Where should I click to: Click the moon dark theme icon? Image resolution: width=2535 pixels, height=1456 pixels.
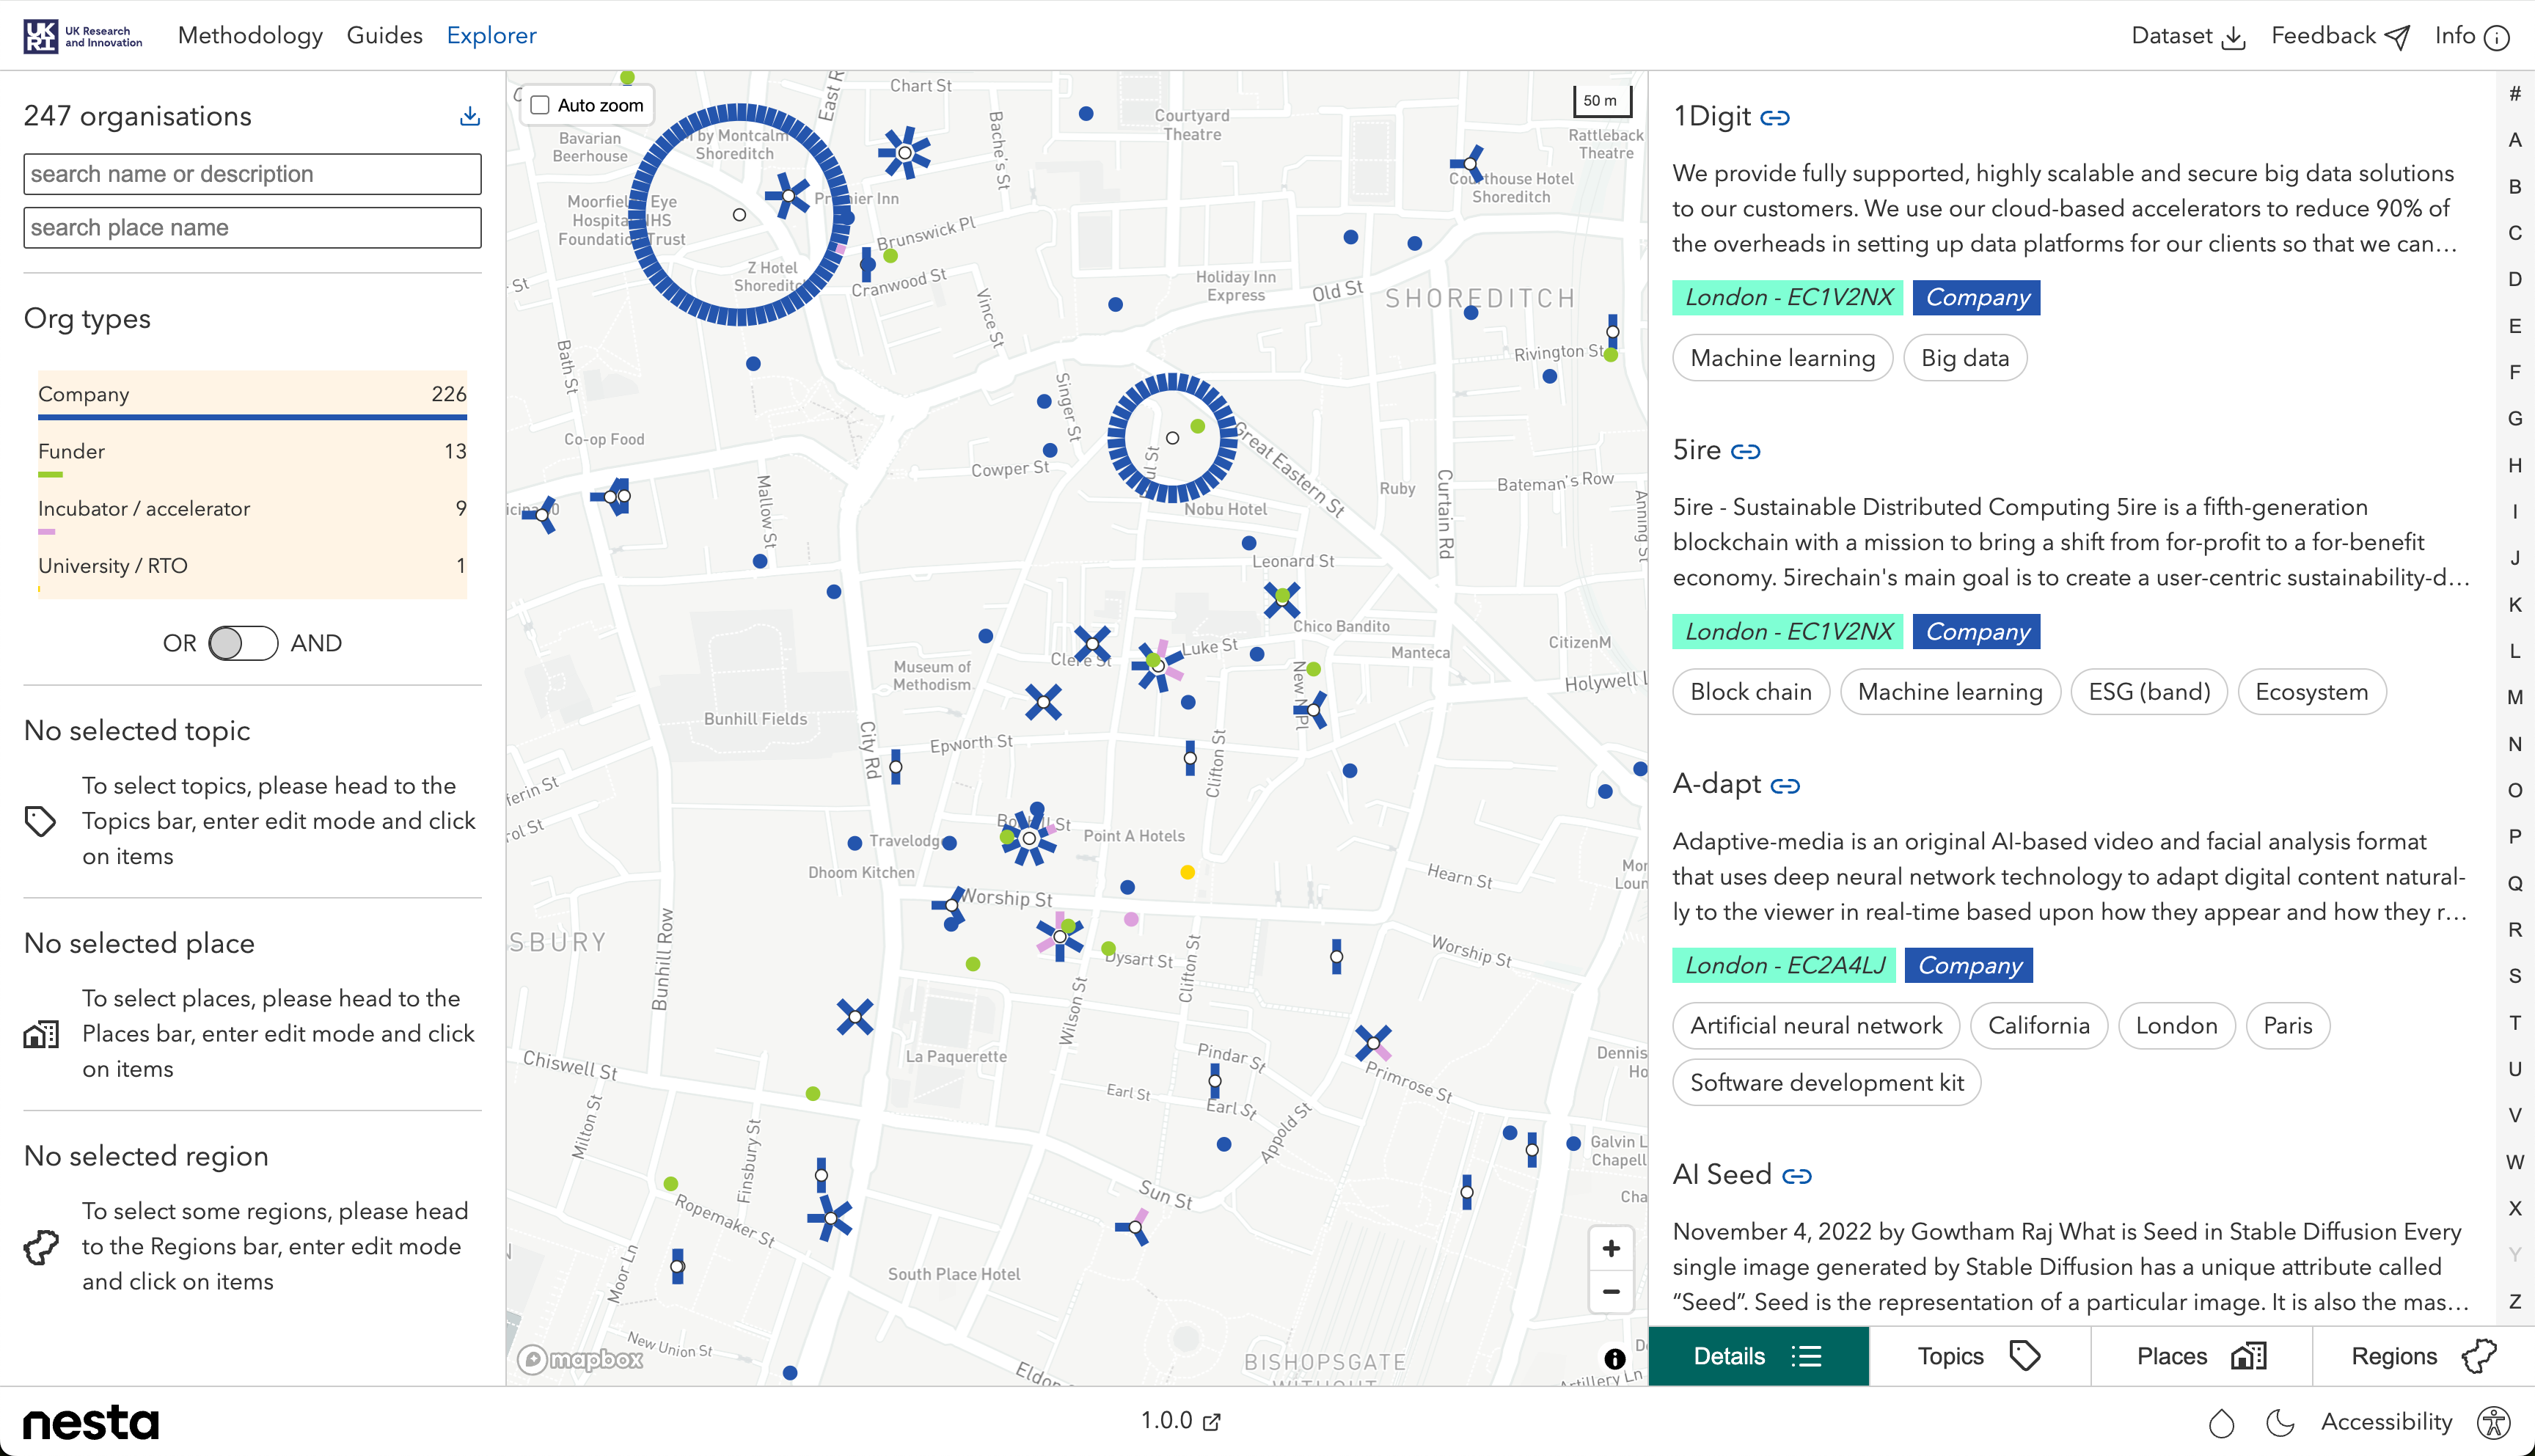(2279, 1422)
